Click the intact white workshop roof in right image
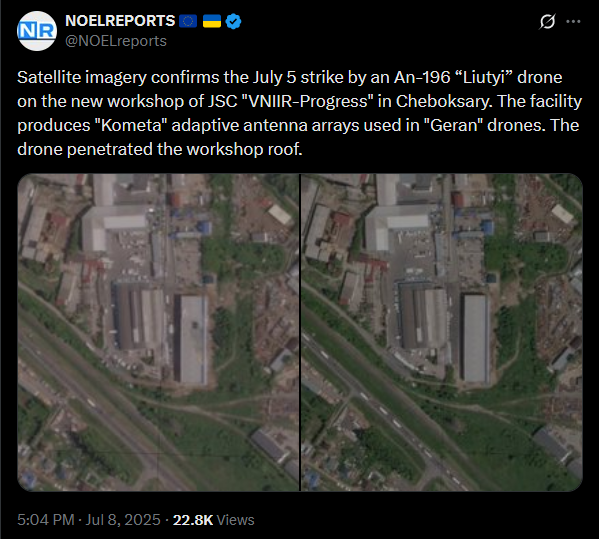 [476, 338]
